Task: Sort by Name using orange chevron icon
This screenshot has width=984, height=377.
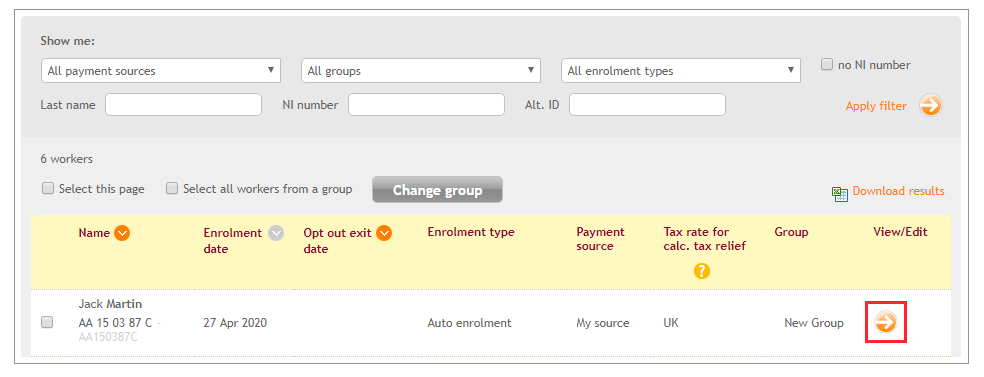Action: [x=122, y=233]
